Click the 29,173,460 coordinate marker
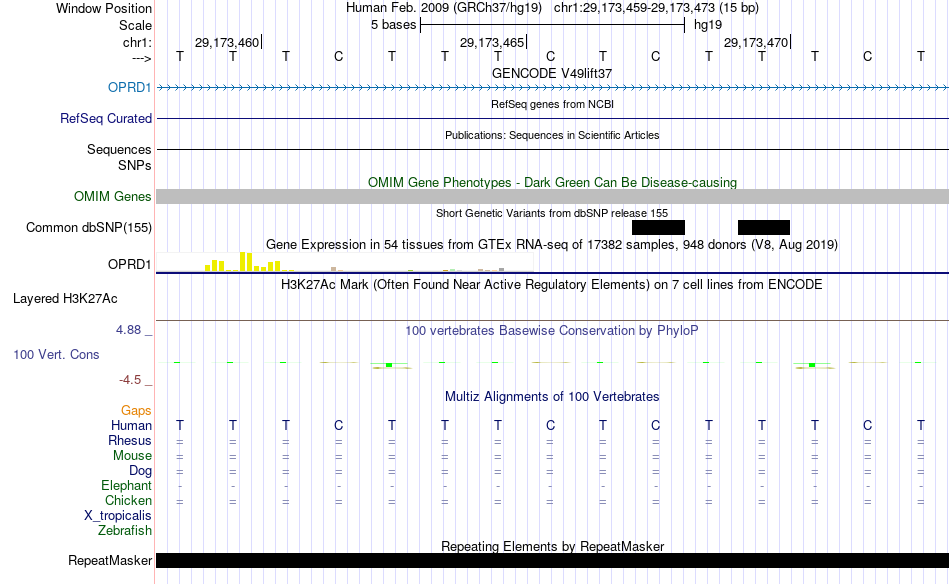This screenshot has width=950, height=584. click(227, 42)
